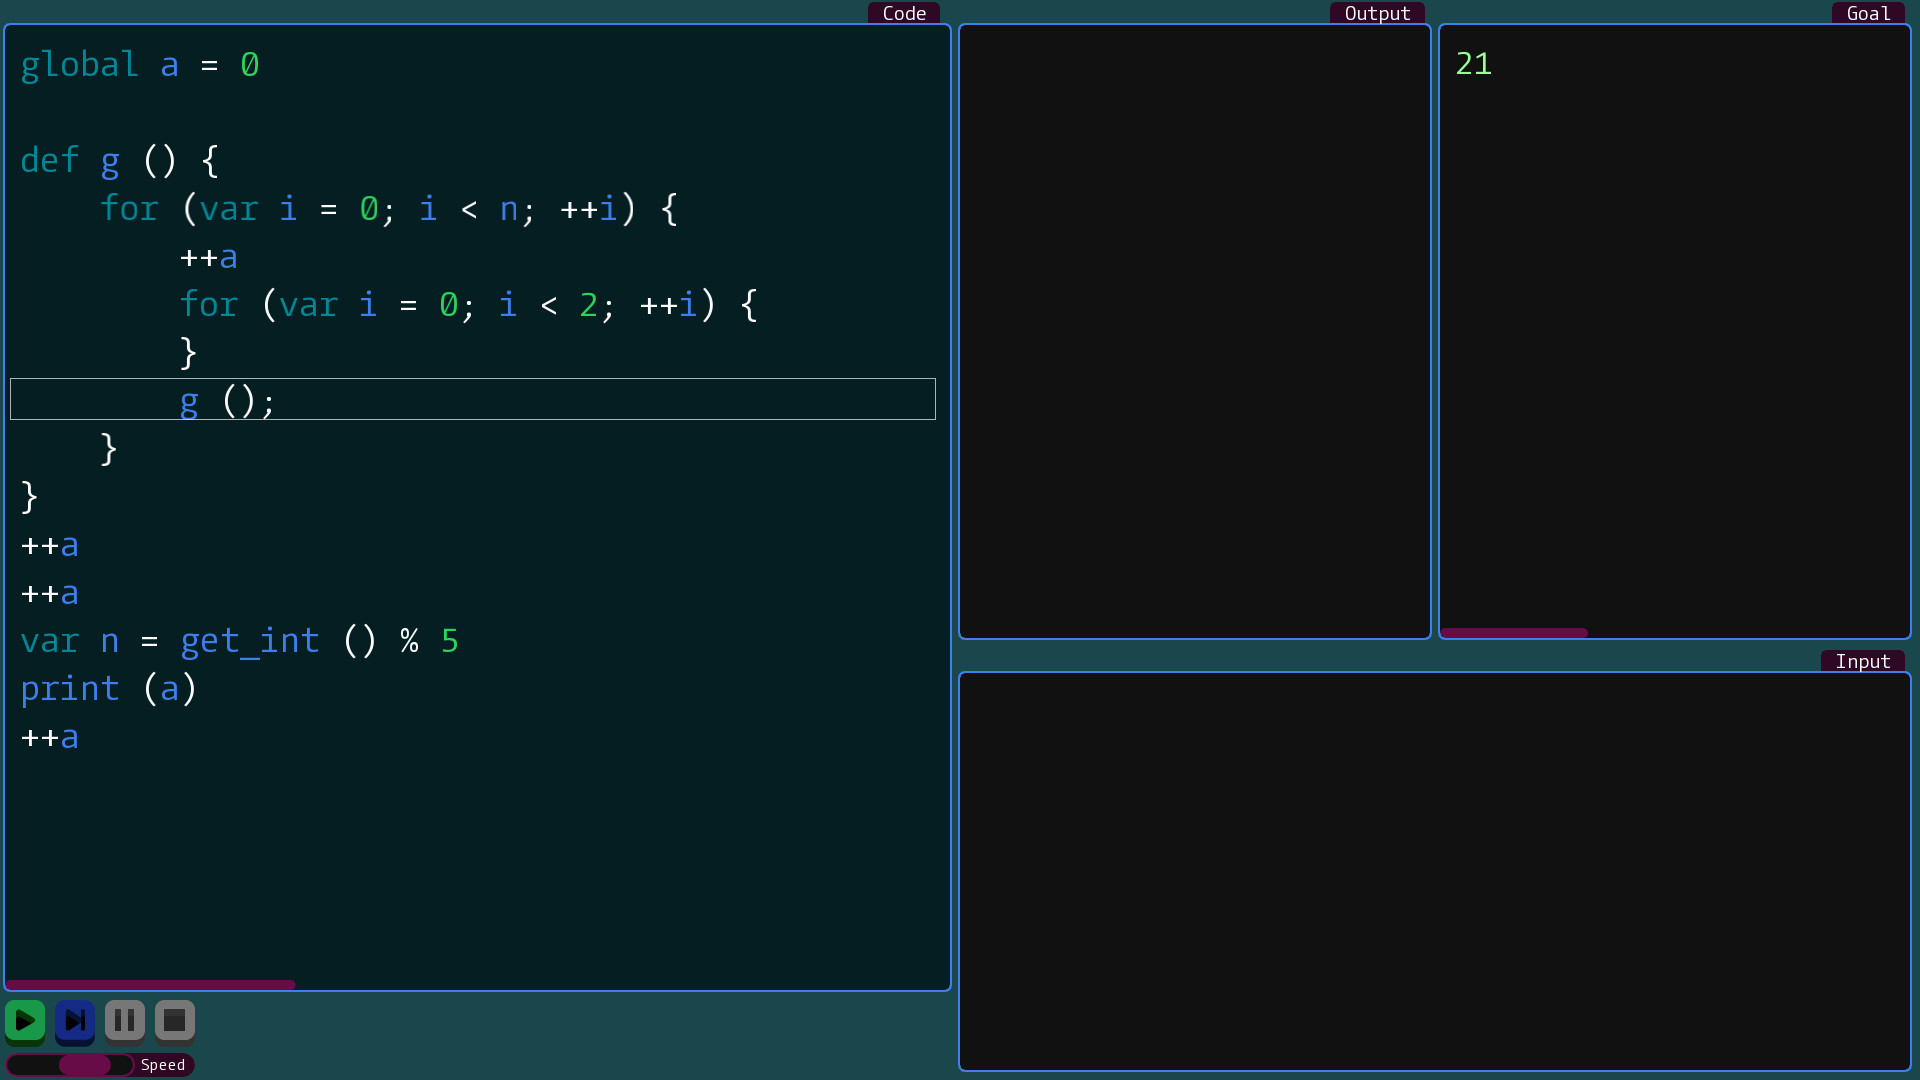1920x1080 pixels.
Task: Select the Output panel tab label
Action: click(x=1377, y=13)
